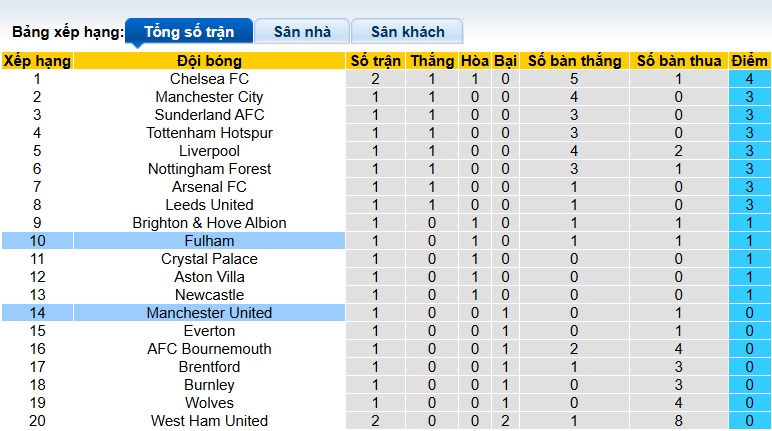This screenshot has height=431, width=772.
Task: Open the AFC Bournemouth team link
Action: click(209, 349)
